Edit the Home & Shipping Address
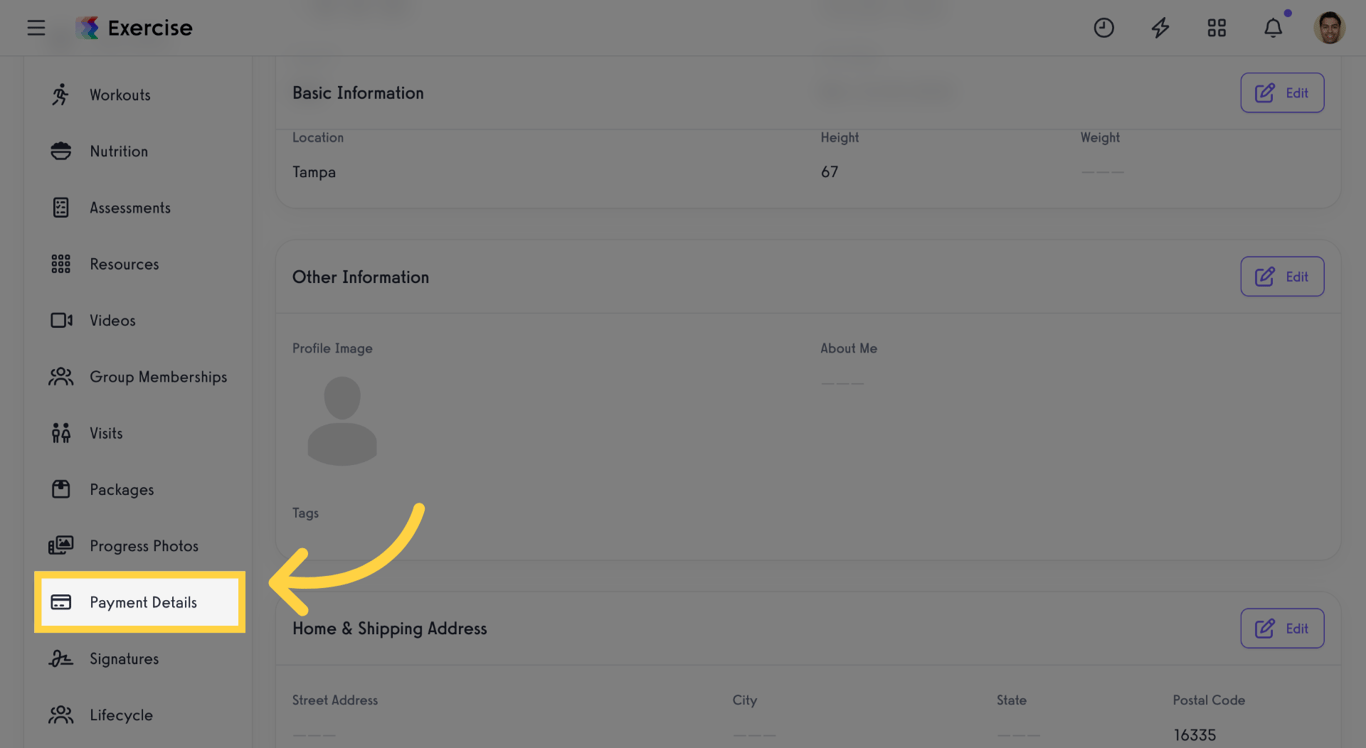Screen dimensions: 1366x748 coord(1282,628)
